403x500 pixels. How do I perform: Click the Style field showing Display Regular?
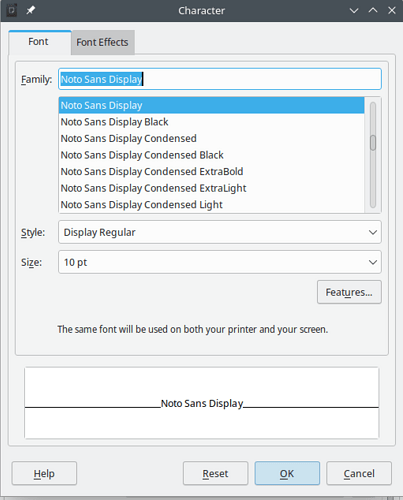pos(220,232)
